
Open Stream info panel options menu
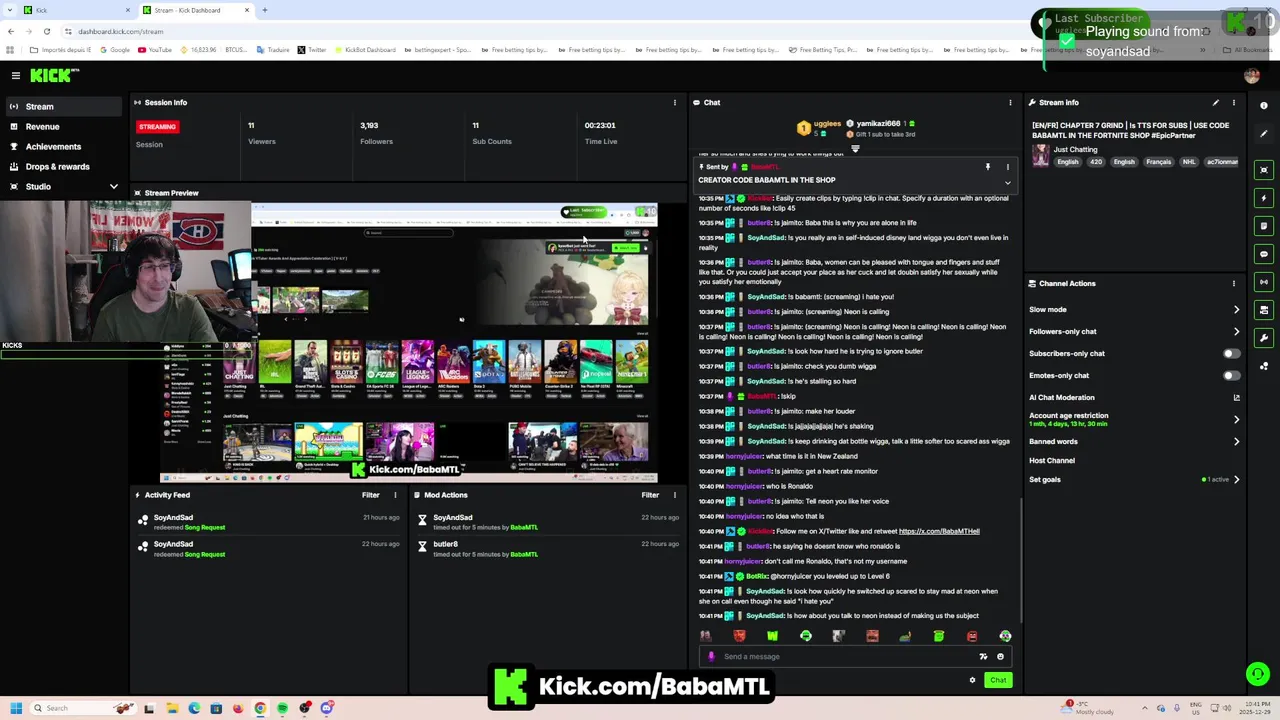click(x=1233, y=102)
